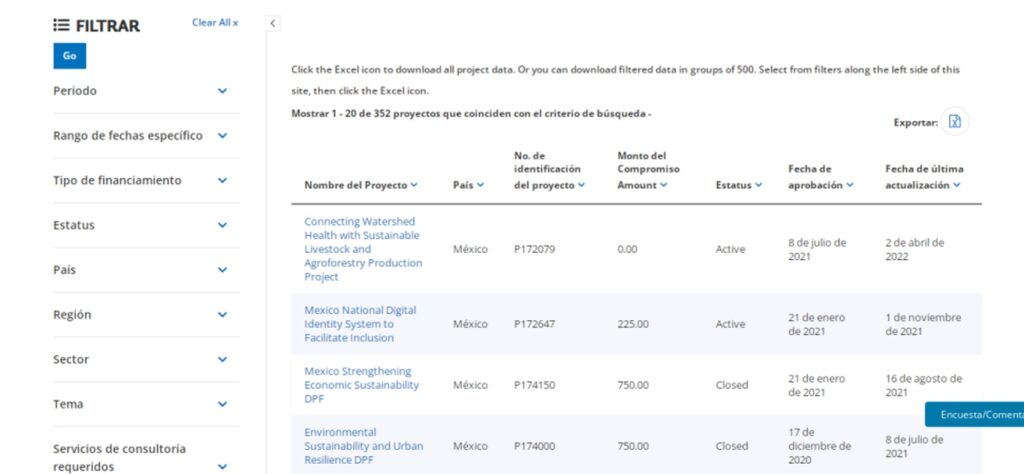The height and width of the screenshot is (474, 1024).
Task: Expand the Sector filter
Action: pos(222,360)
